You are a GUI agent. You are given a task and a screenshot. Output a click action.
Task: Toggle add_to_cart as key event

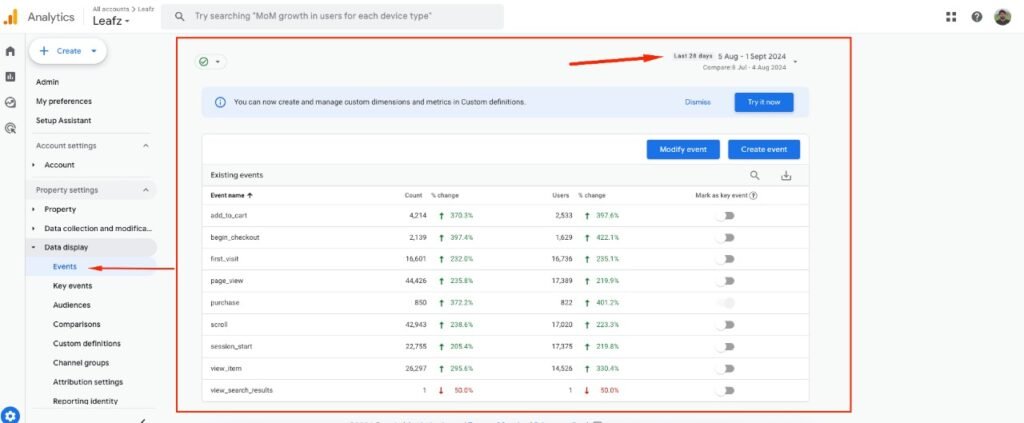point(726,215)
